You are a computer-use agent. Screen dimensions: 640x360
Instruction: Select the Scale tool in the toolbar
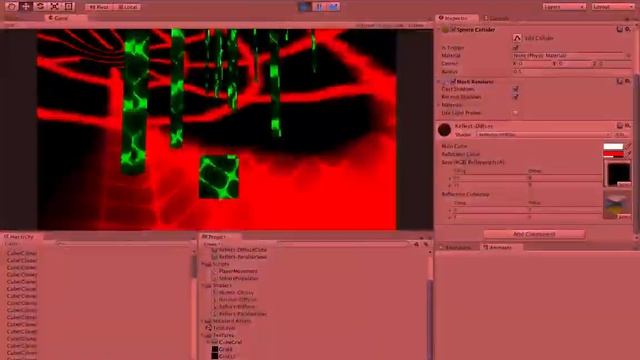click(54, 7)
